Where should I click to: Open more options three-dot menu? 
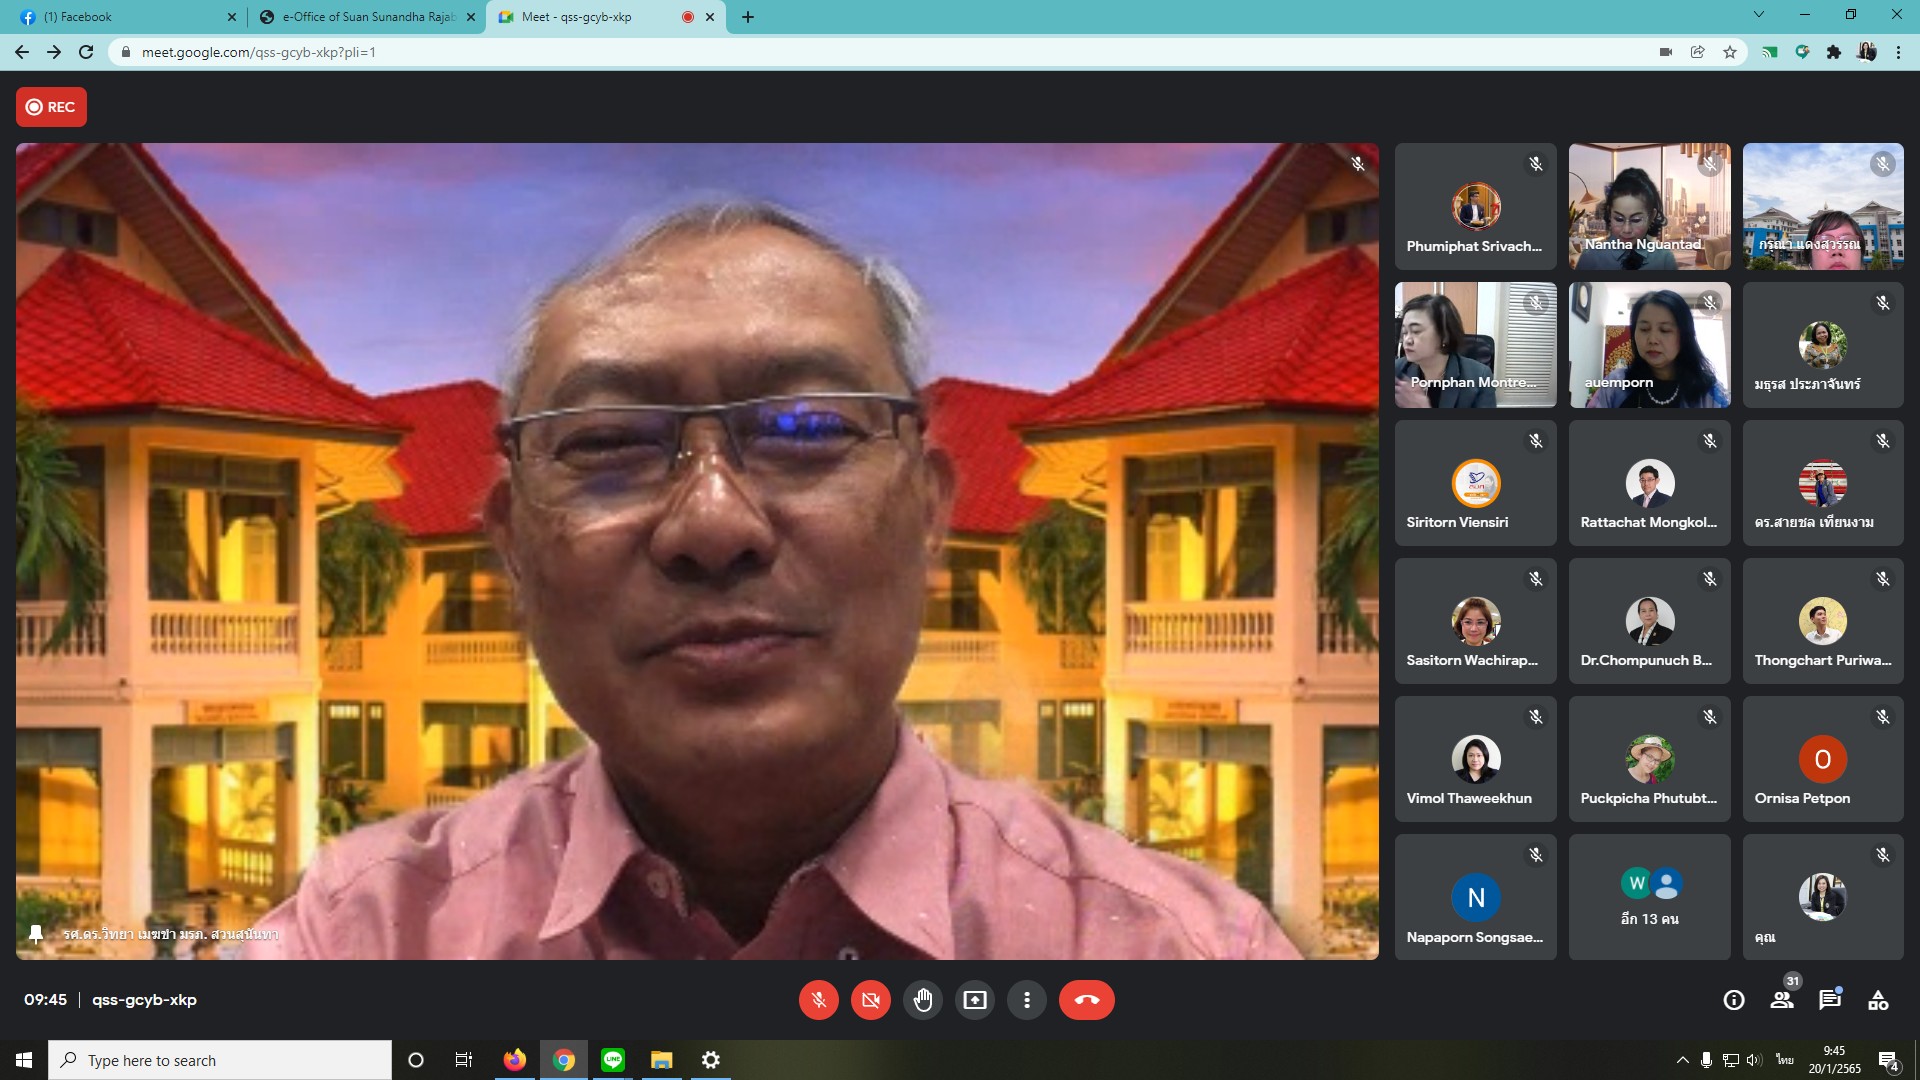click(1026, 1000)
